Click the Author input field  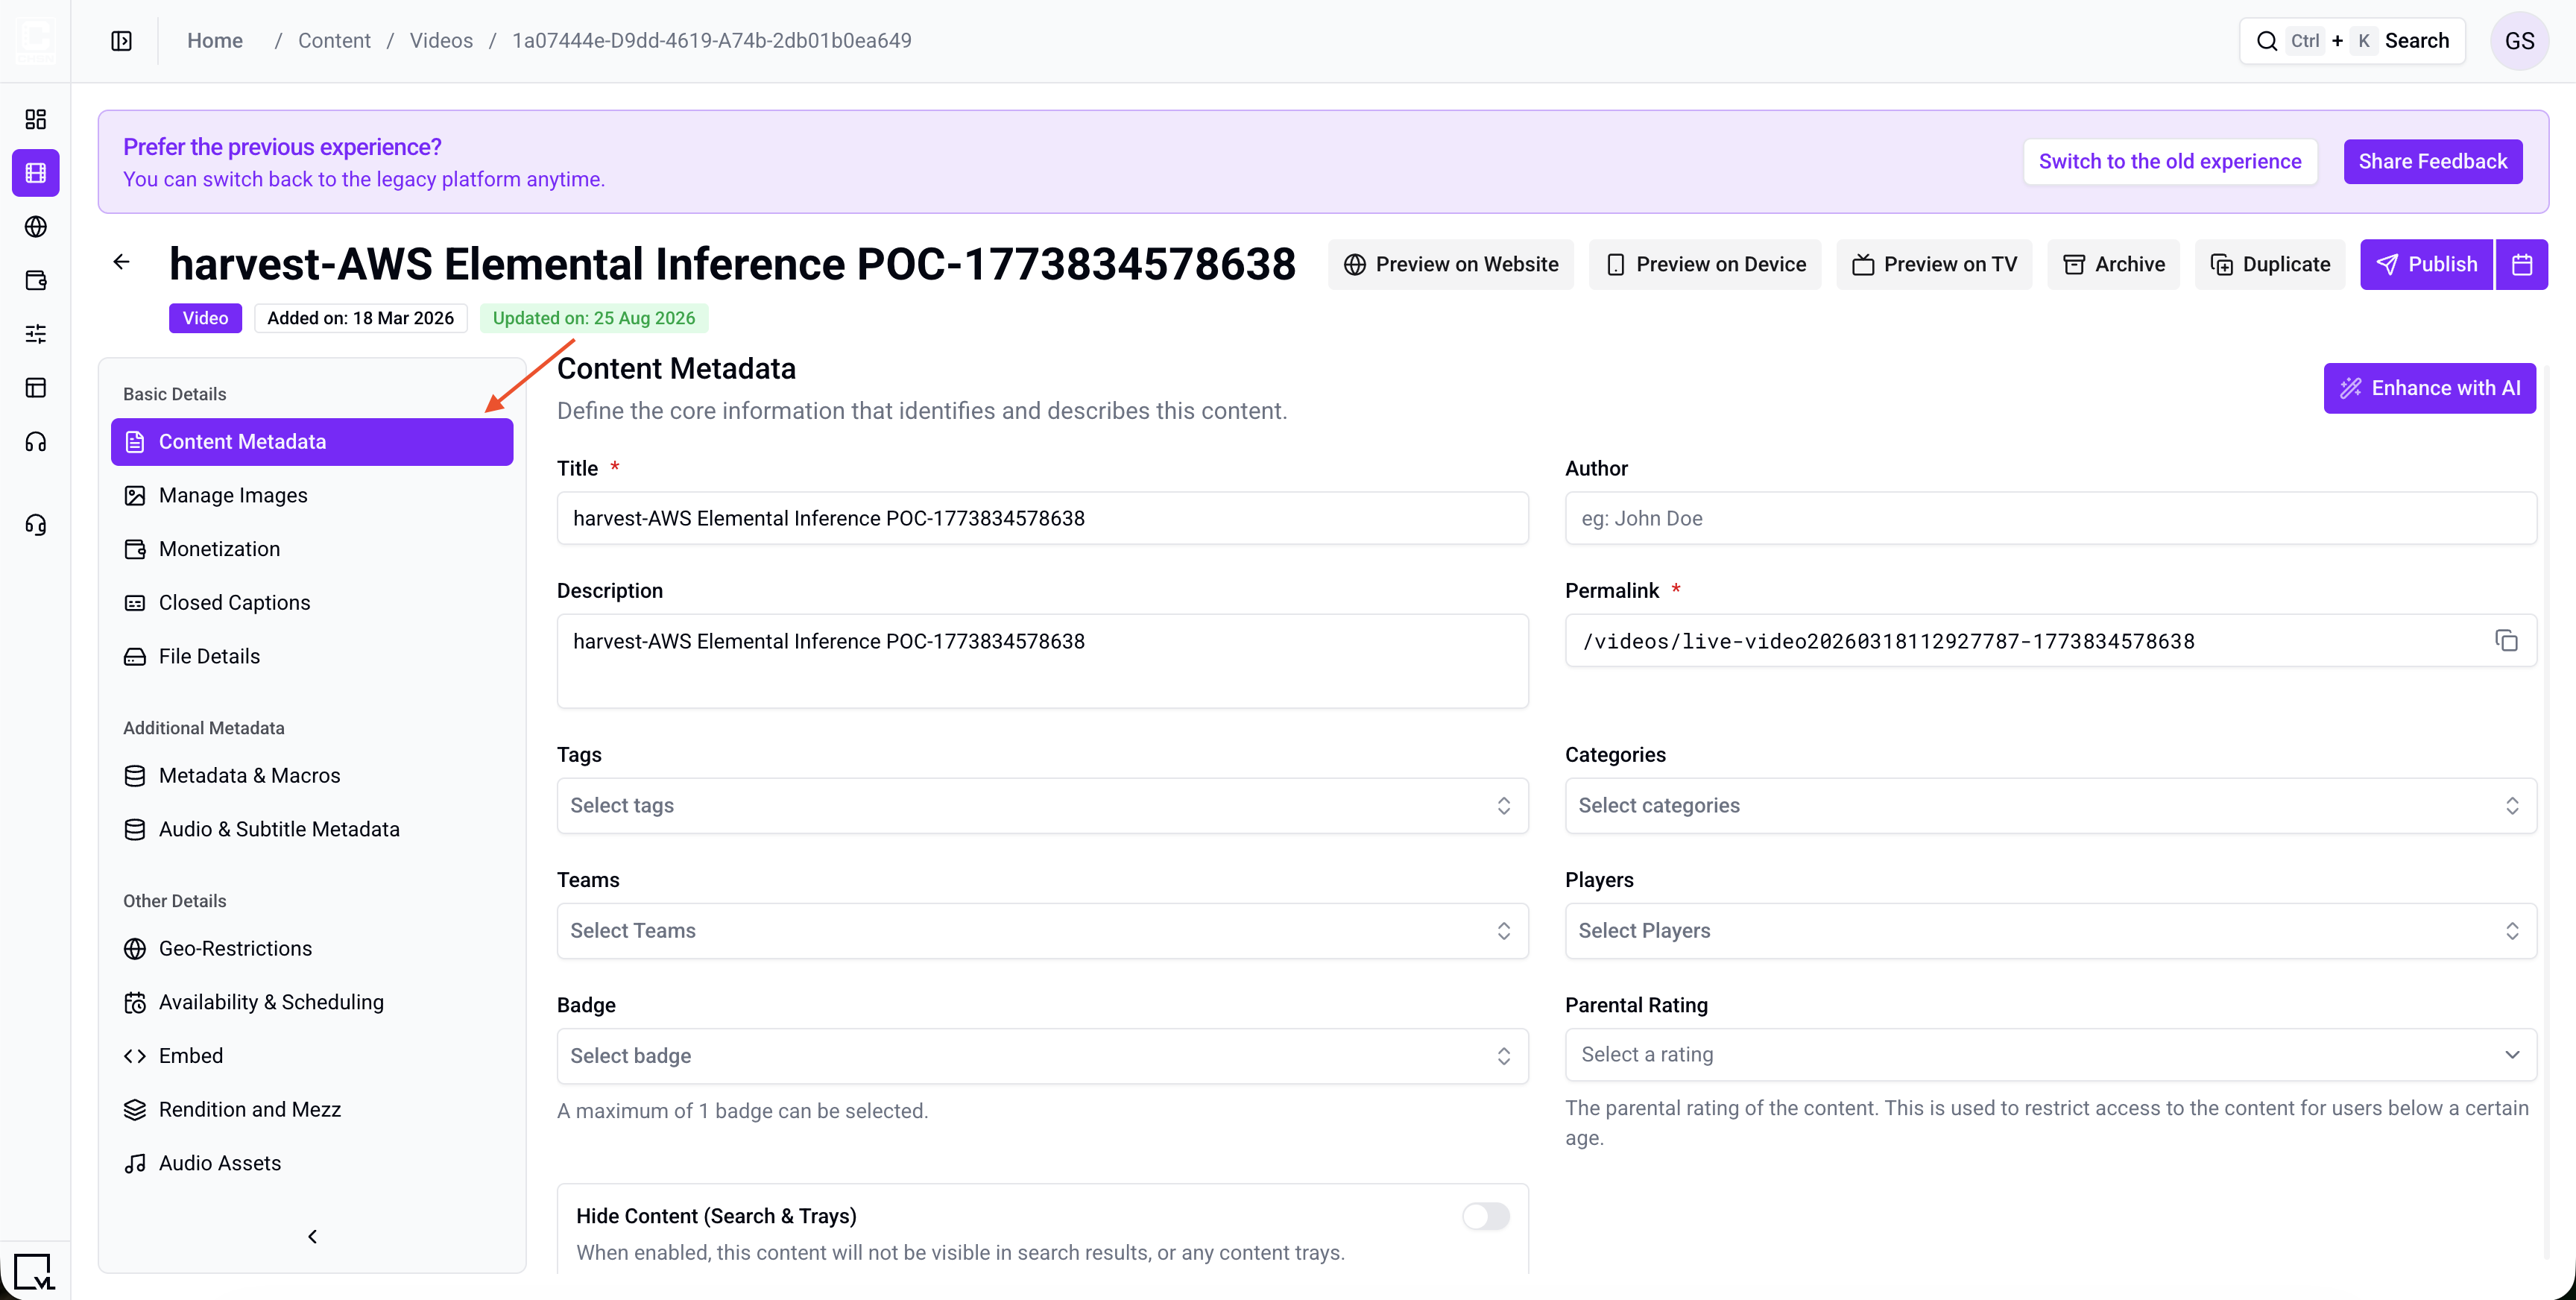(x=2050, y=518)
